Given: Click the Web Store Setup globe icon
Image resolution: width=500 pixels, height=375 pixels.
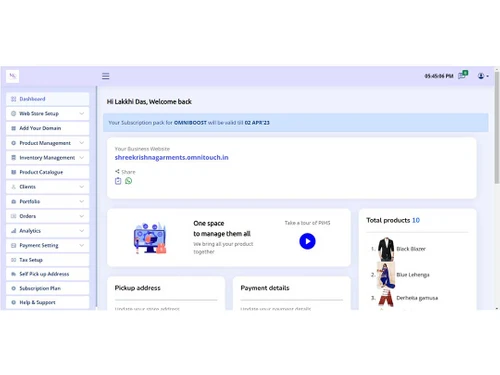Looking at the screenshot, I should coord(14,113).
